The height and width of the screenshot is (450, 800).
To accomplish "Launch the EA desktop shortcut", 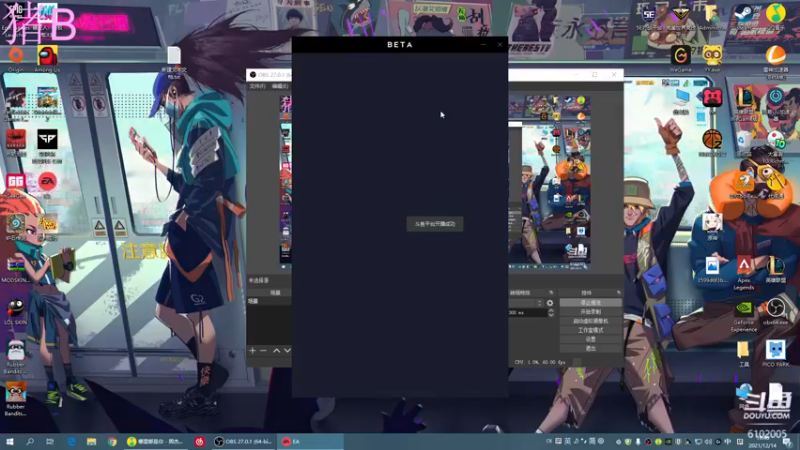I will [47, 181].
